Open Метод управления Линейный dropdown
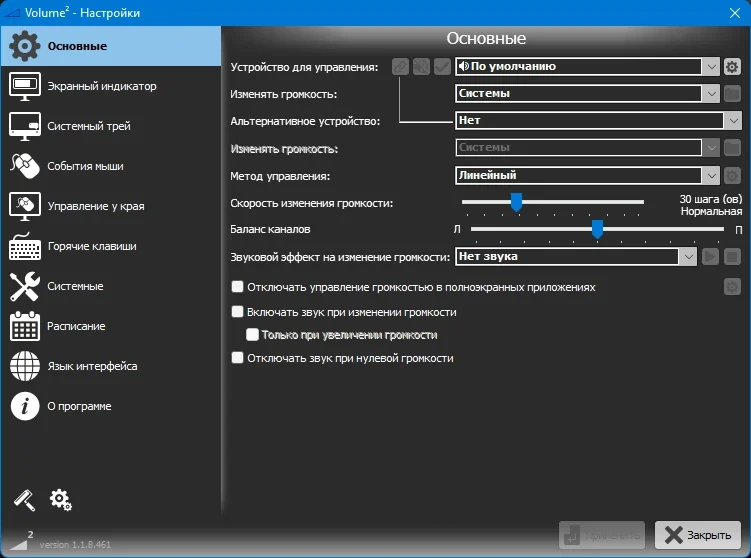 587,175
